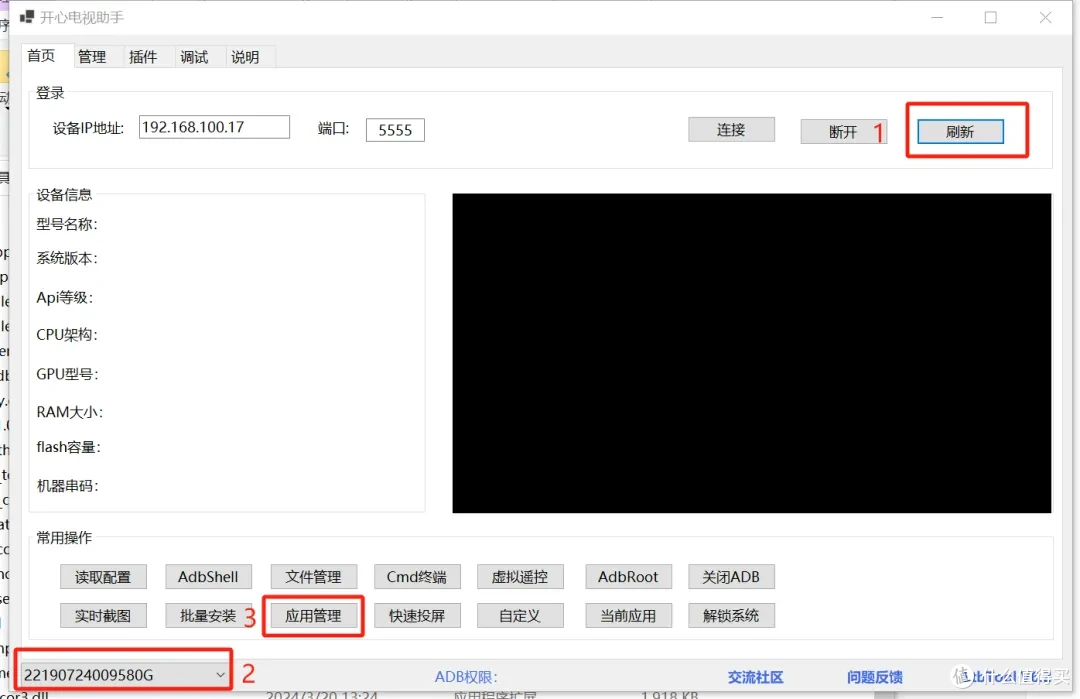This screenshot has width=1080, height=699.
Task: Open 虚拟遥控
Action: tap(520, 577)
